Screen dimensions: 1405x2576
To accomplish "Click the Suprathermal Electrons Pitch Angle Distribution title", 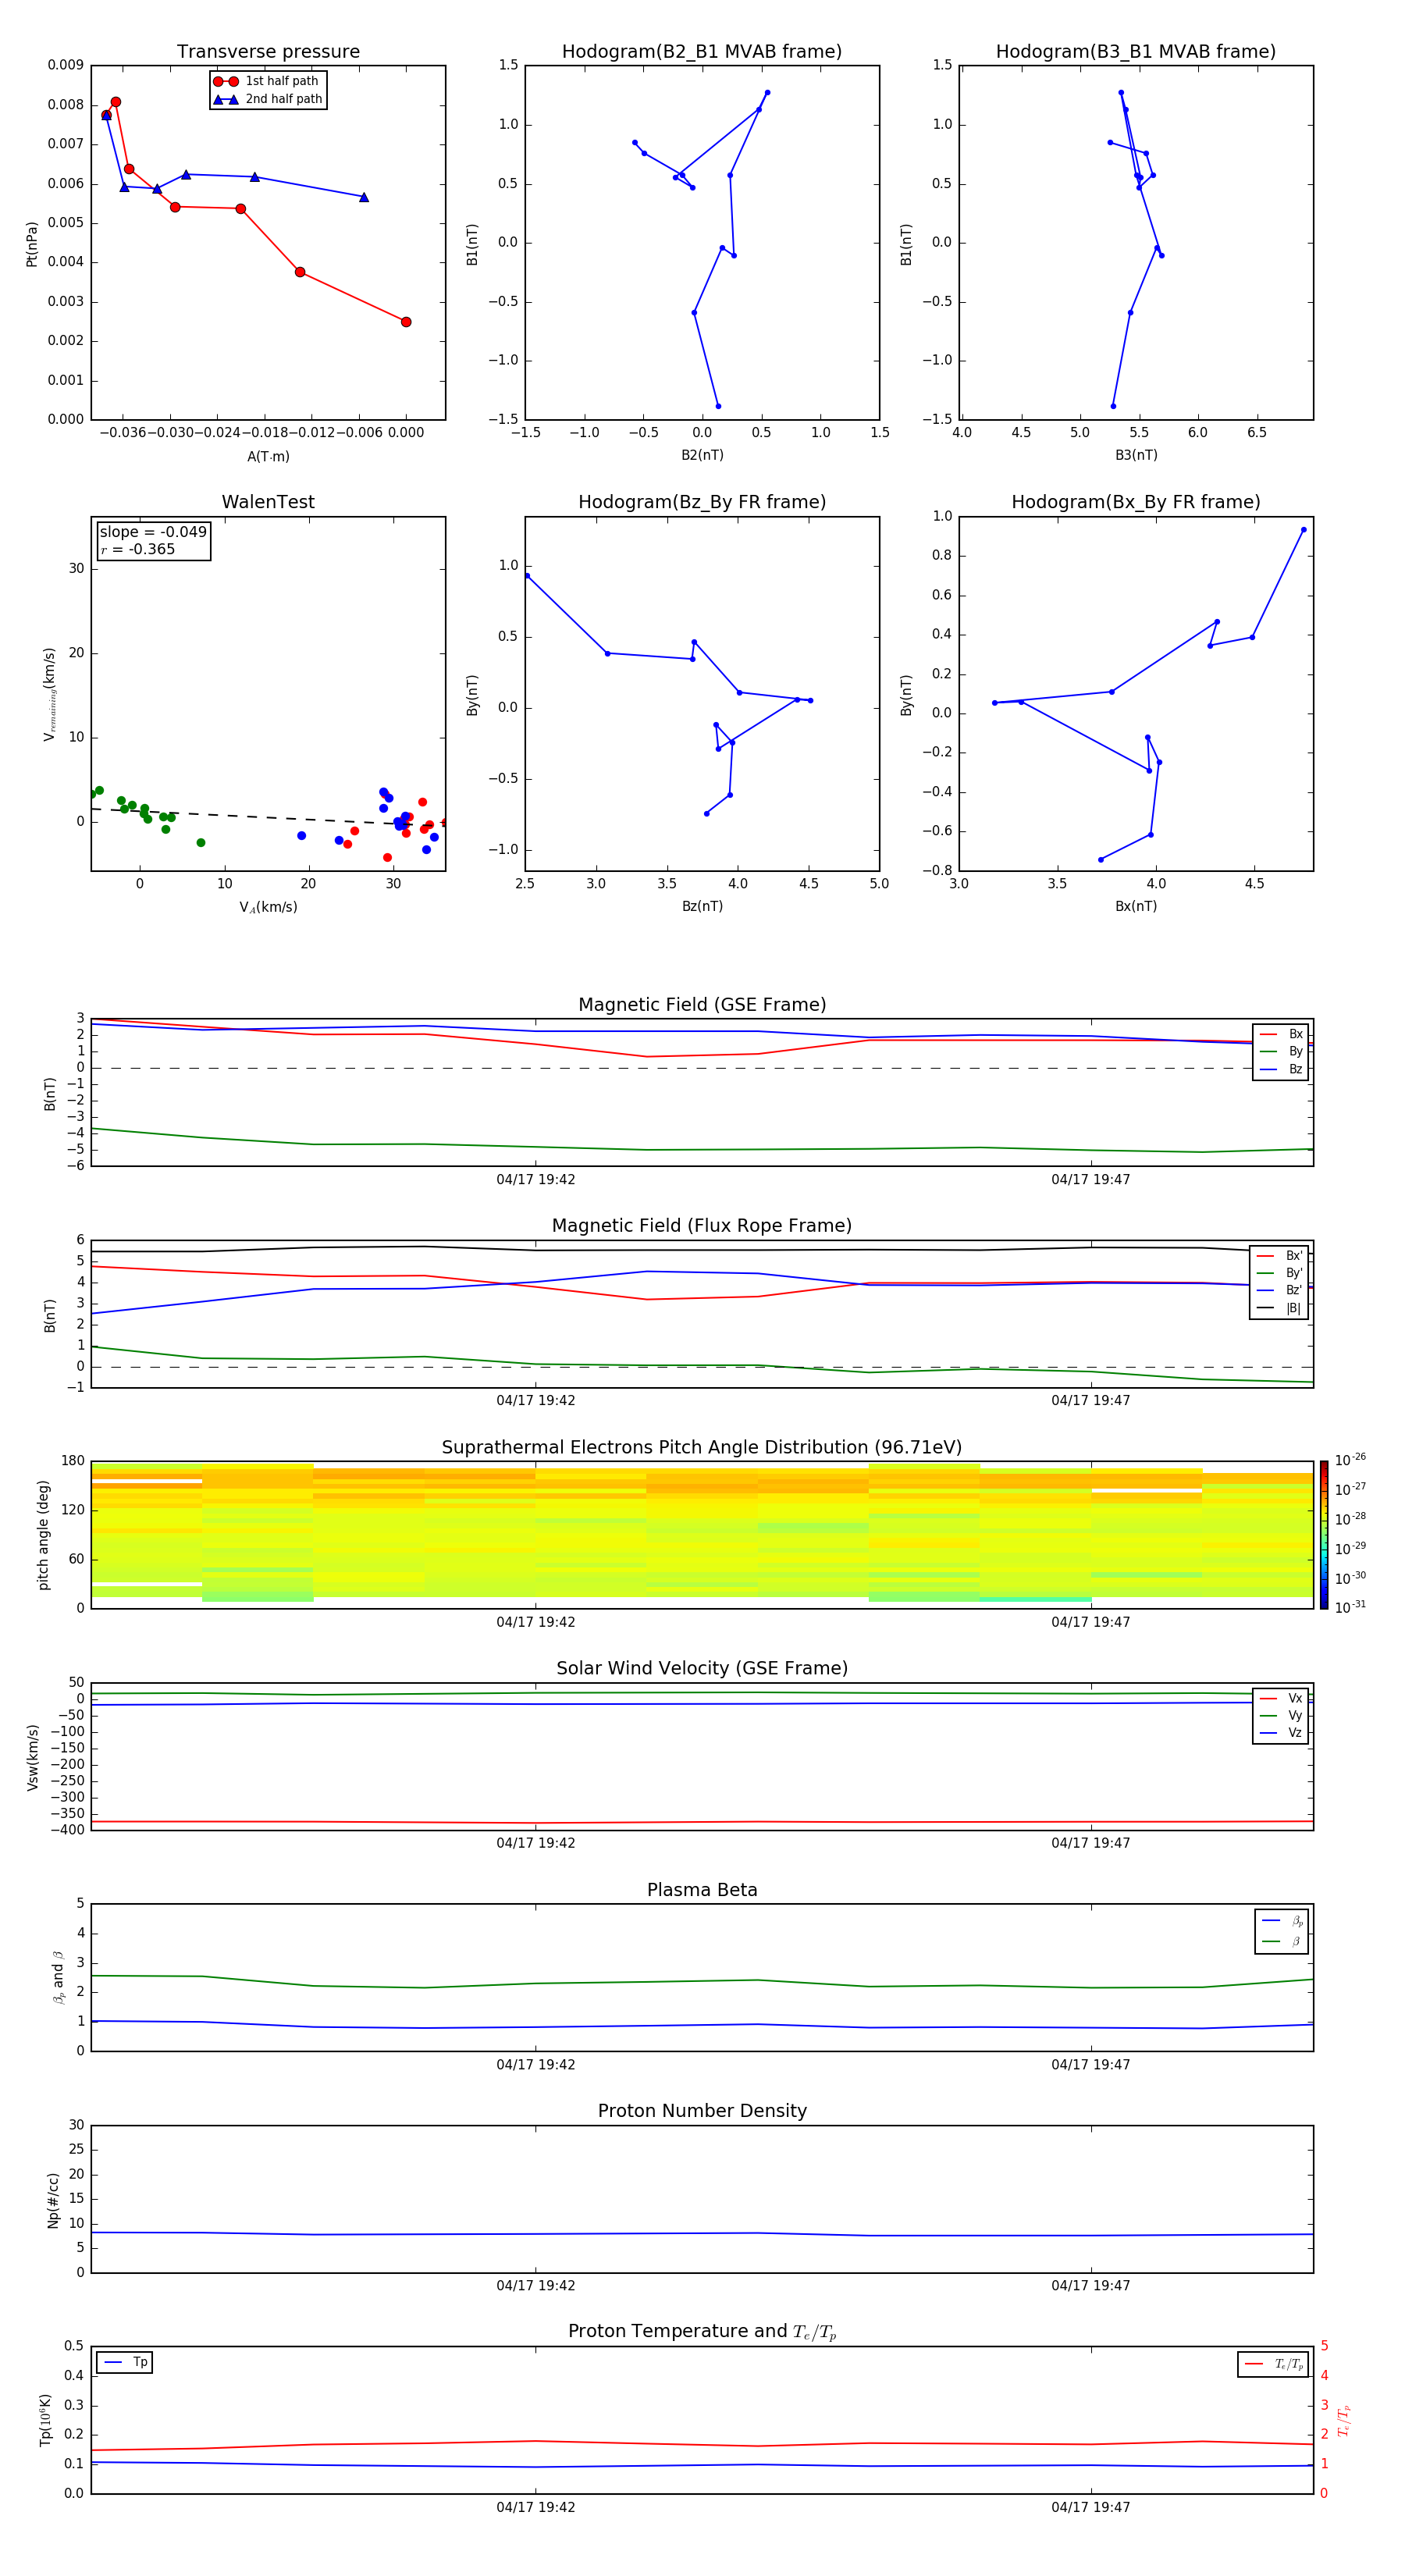I will (702, 1447).
